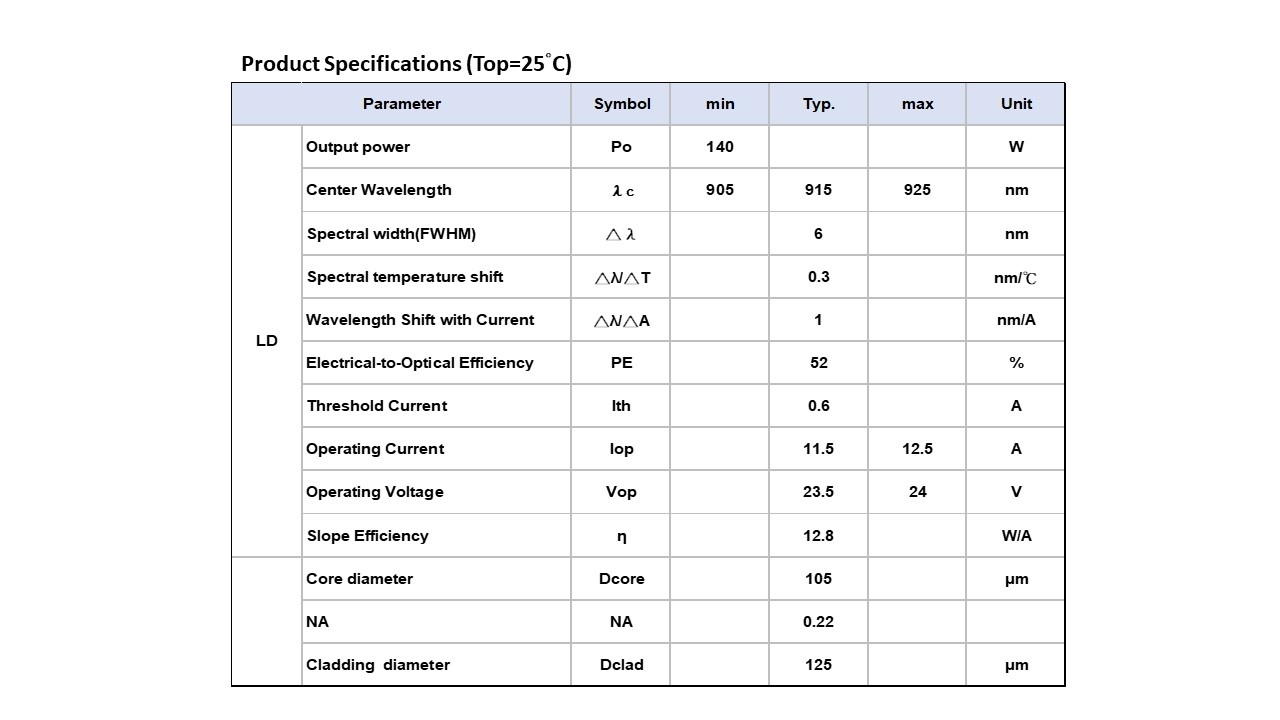Select the Typ. column header
Viewport: 1280px width, 720px height.
click(x=818, y=104)
